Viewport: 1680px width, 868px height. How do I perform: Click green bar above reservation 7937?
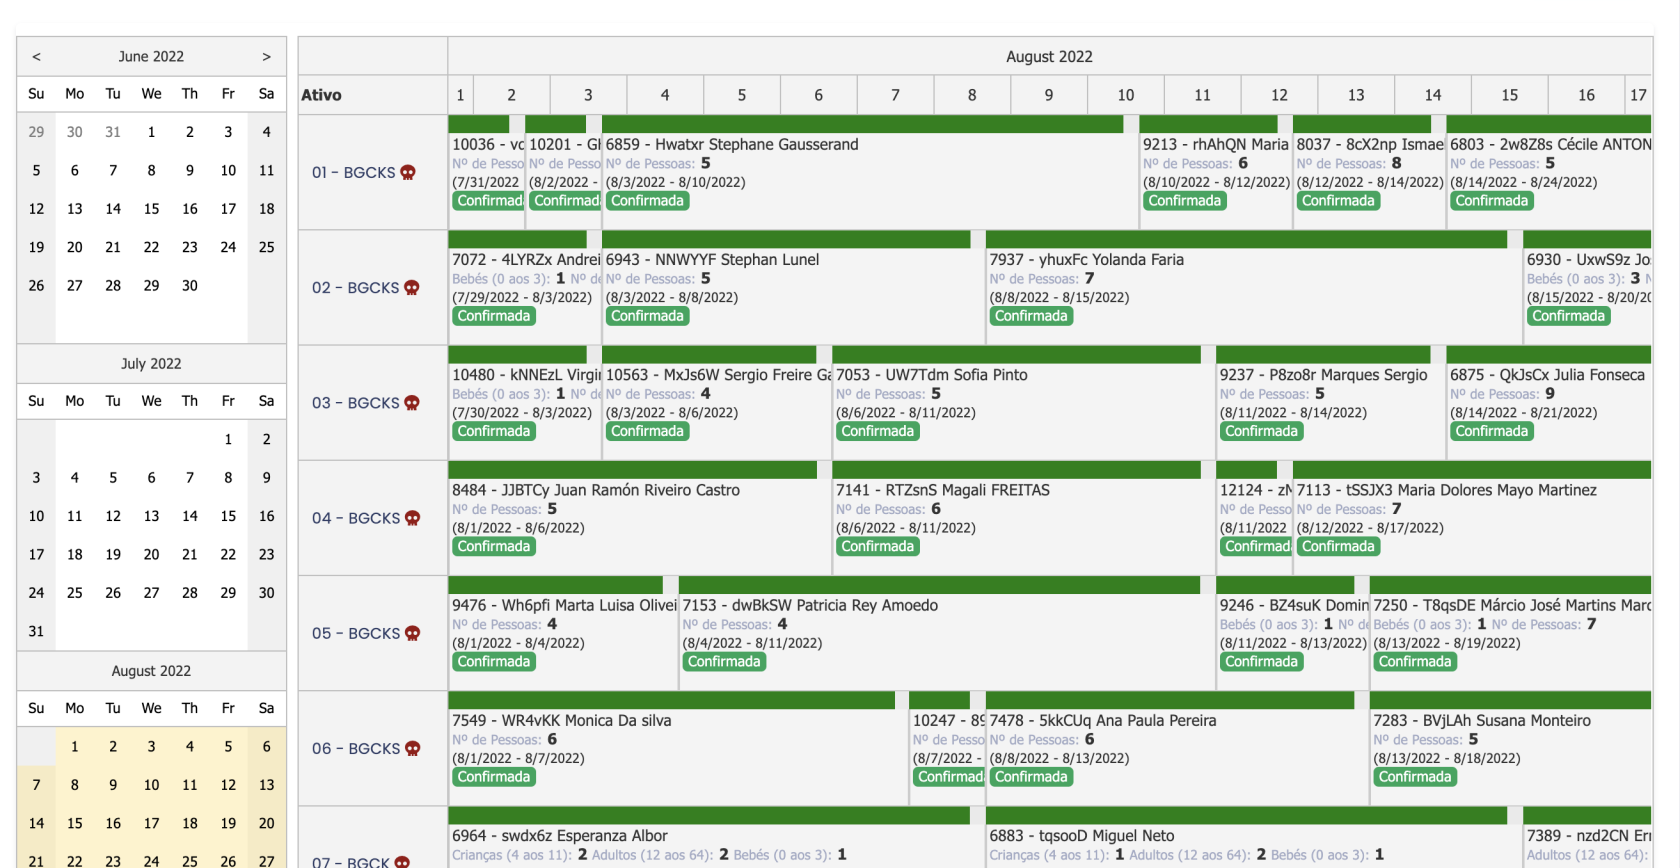1247,239
